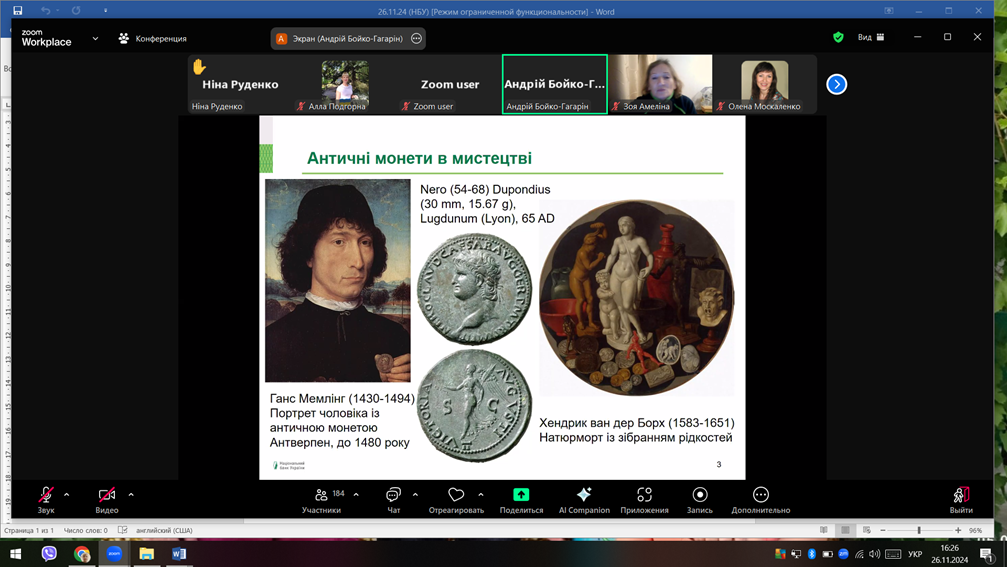
Task: Turn on camera with Видео button
Action: [107, 499]
